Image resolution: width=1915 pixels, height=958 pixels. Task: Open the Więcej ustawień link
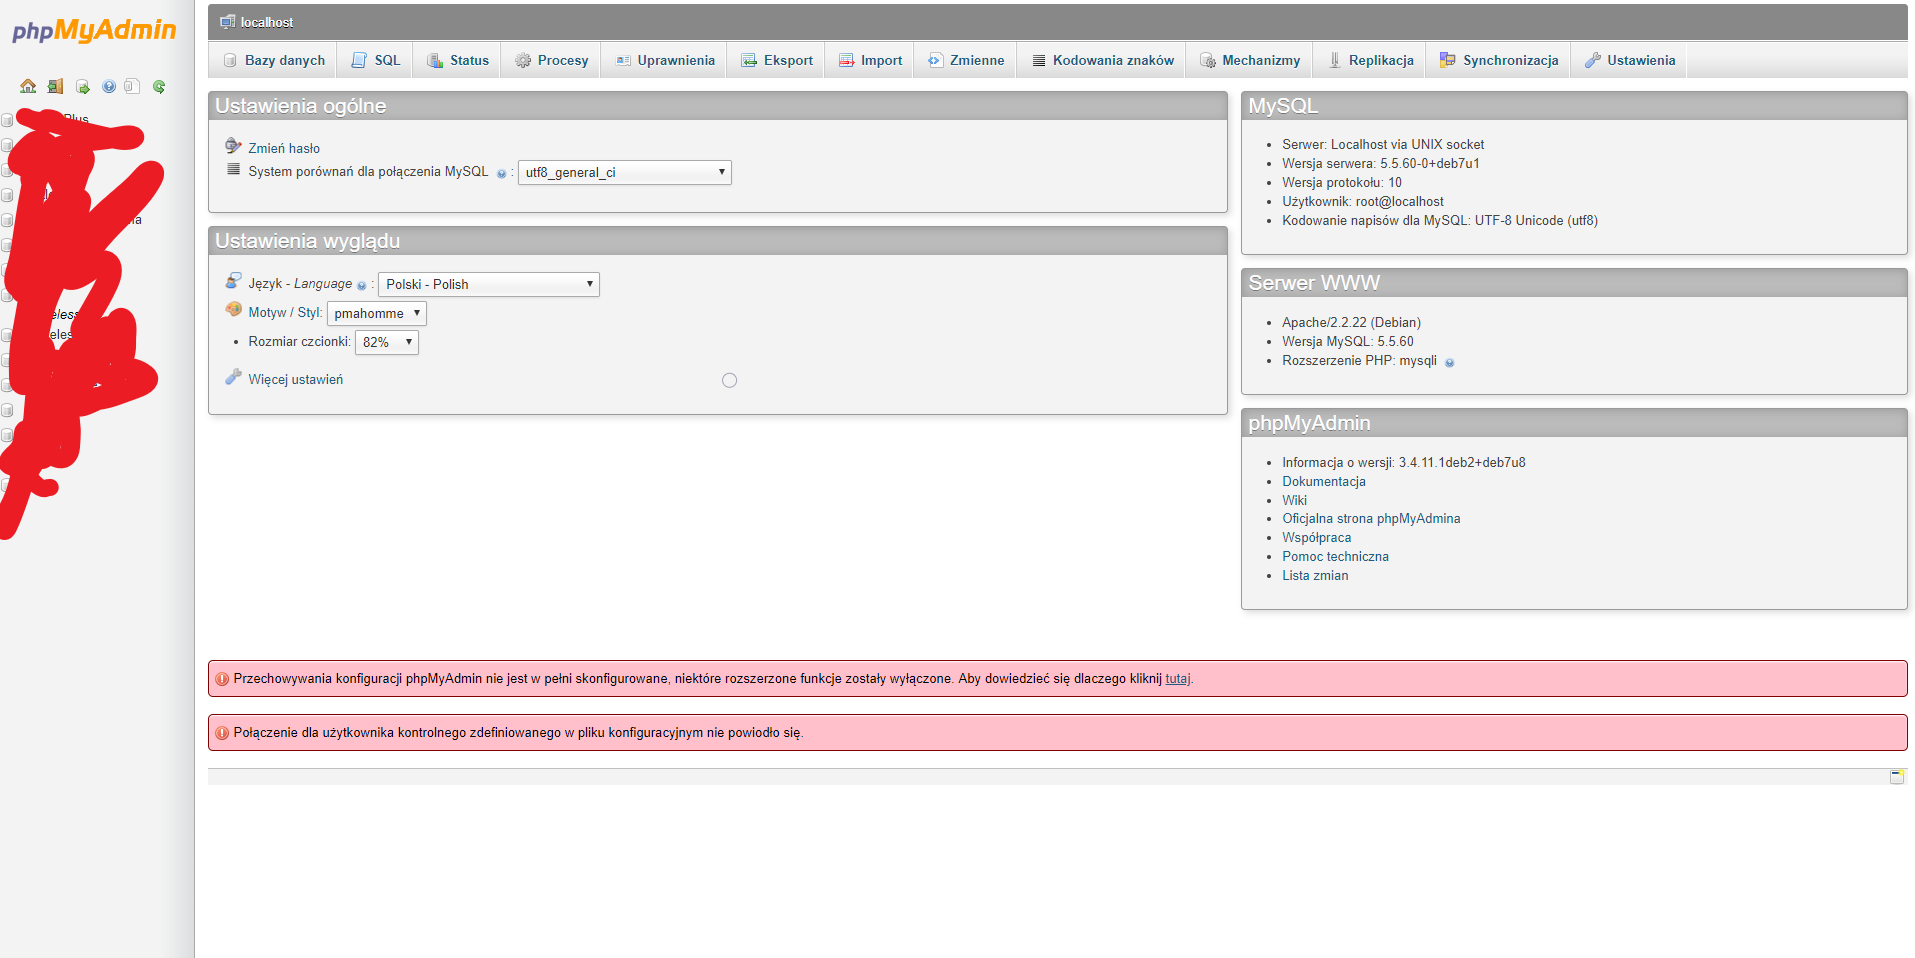[295, 380]
